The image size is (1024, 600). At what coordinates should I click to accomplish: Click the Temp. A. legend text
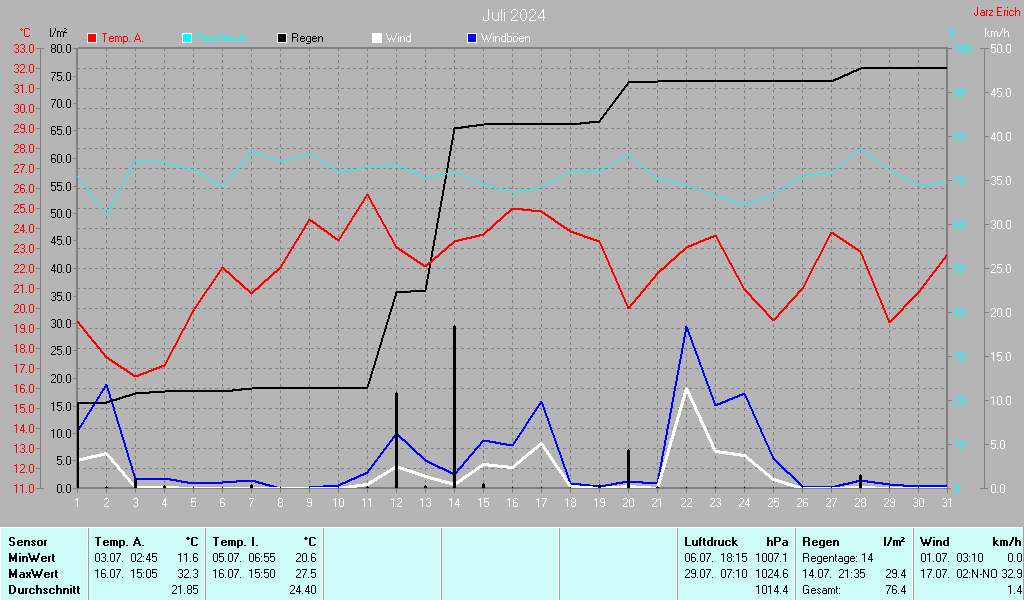pyautogui.click(x=123, y=38)
